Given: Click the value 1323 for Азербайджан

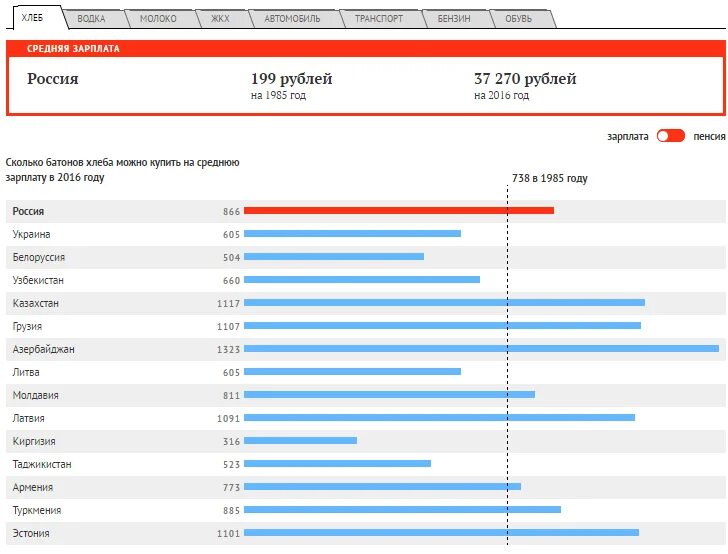Looking at the screenshot, I should [228, 350].
